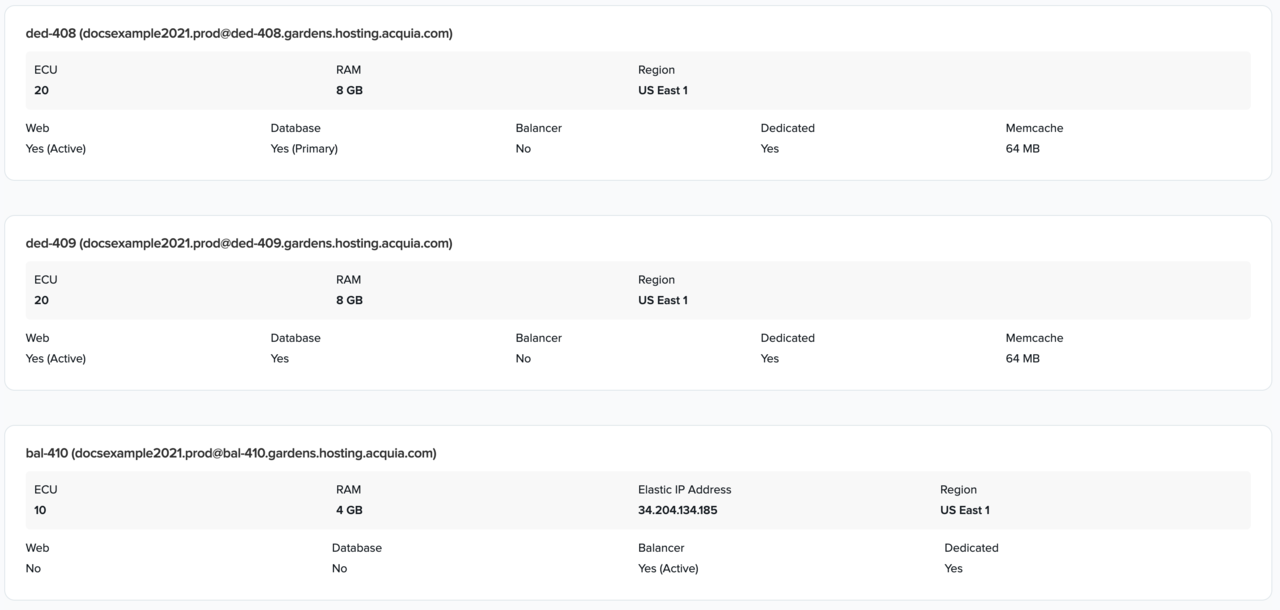The height and width of the screenshot is (610, 1280).
Task: Click ded-409 Region US East 1
Action: pos(662,300)
